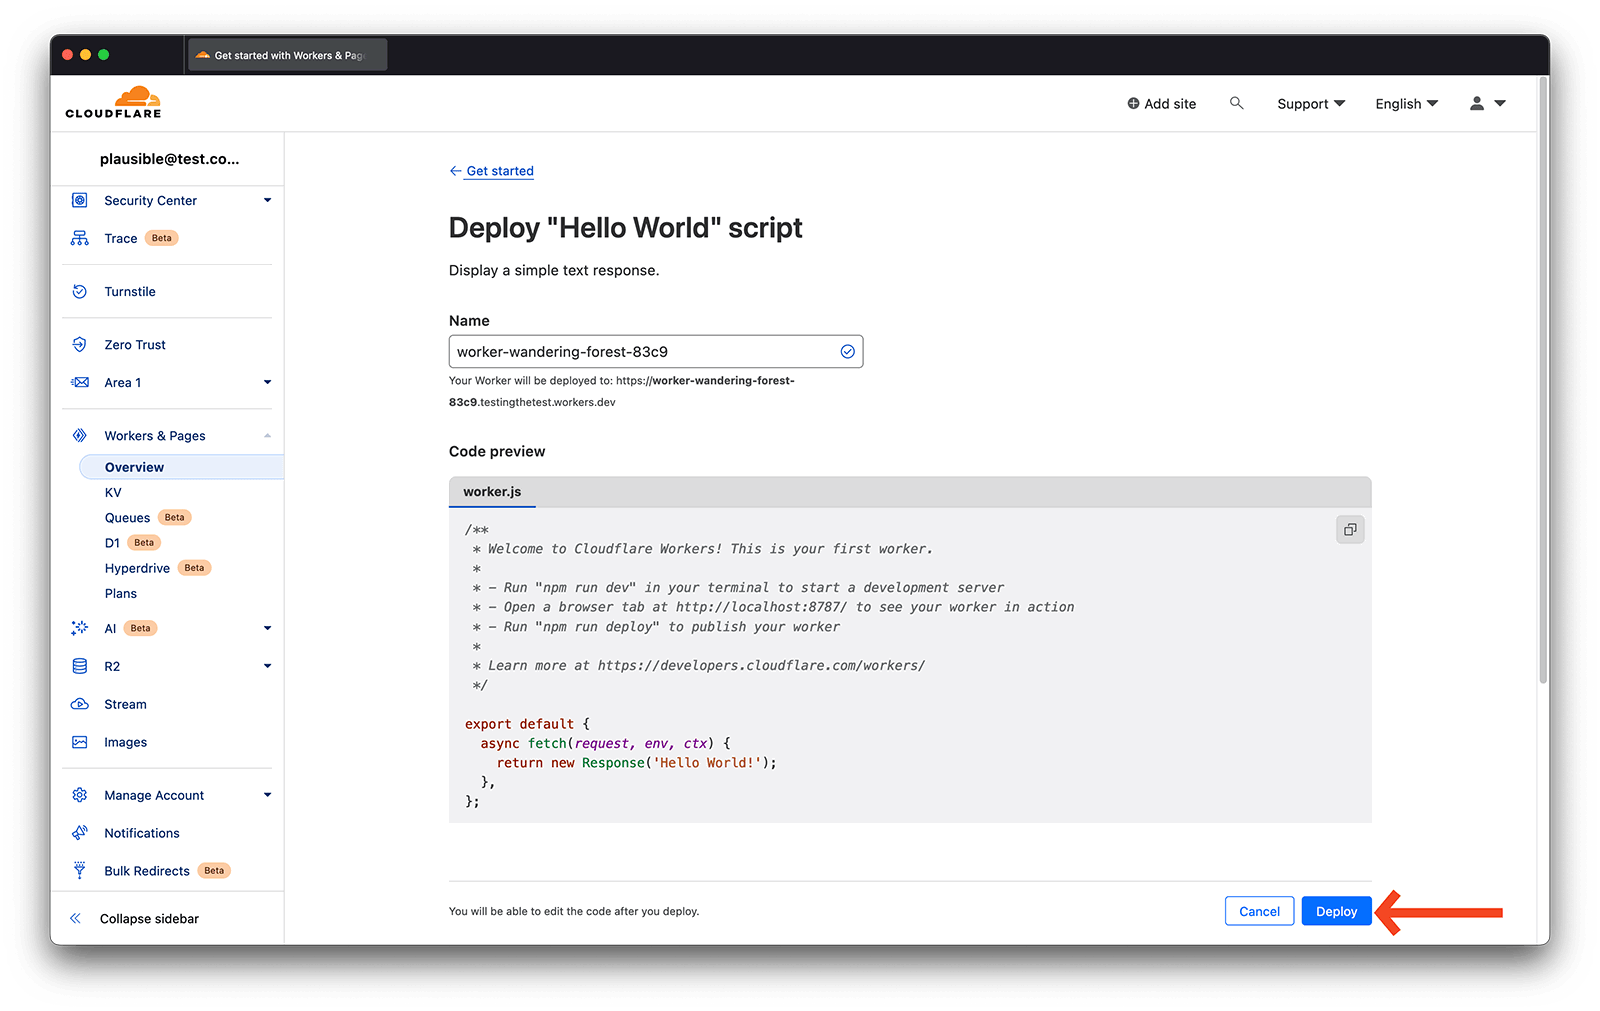Click the browser tab Cloudflare favicon
1600x1011 pixels.
point(203,55)
